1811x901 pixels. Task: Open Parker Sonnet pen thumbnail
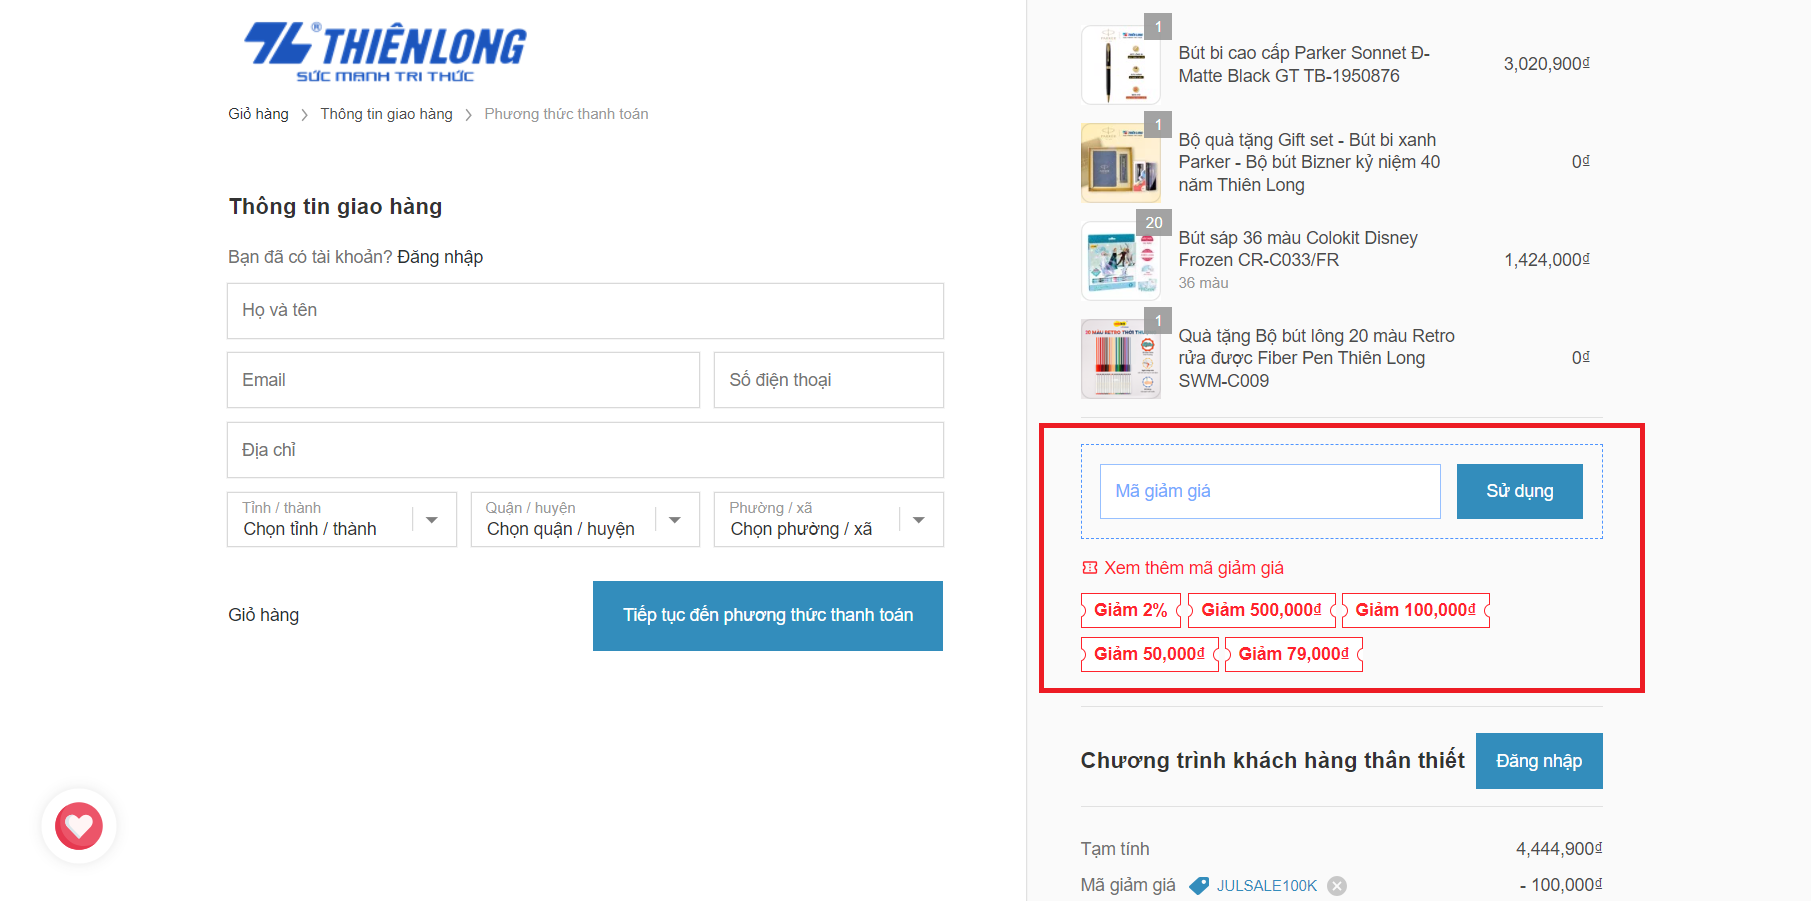tap(1120, 65)
